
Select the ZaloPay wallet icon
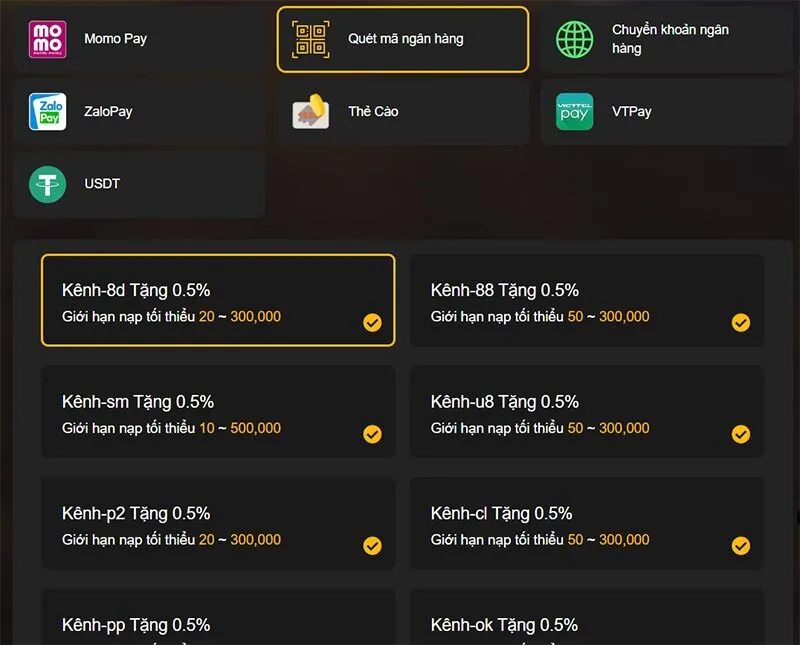46,111
